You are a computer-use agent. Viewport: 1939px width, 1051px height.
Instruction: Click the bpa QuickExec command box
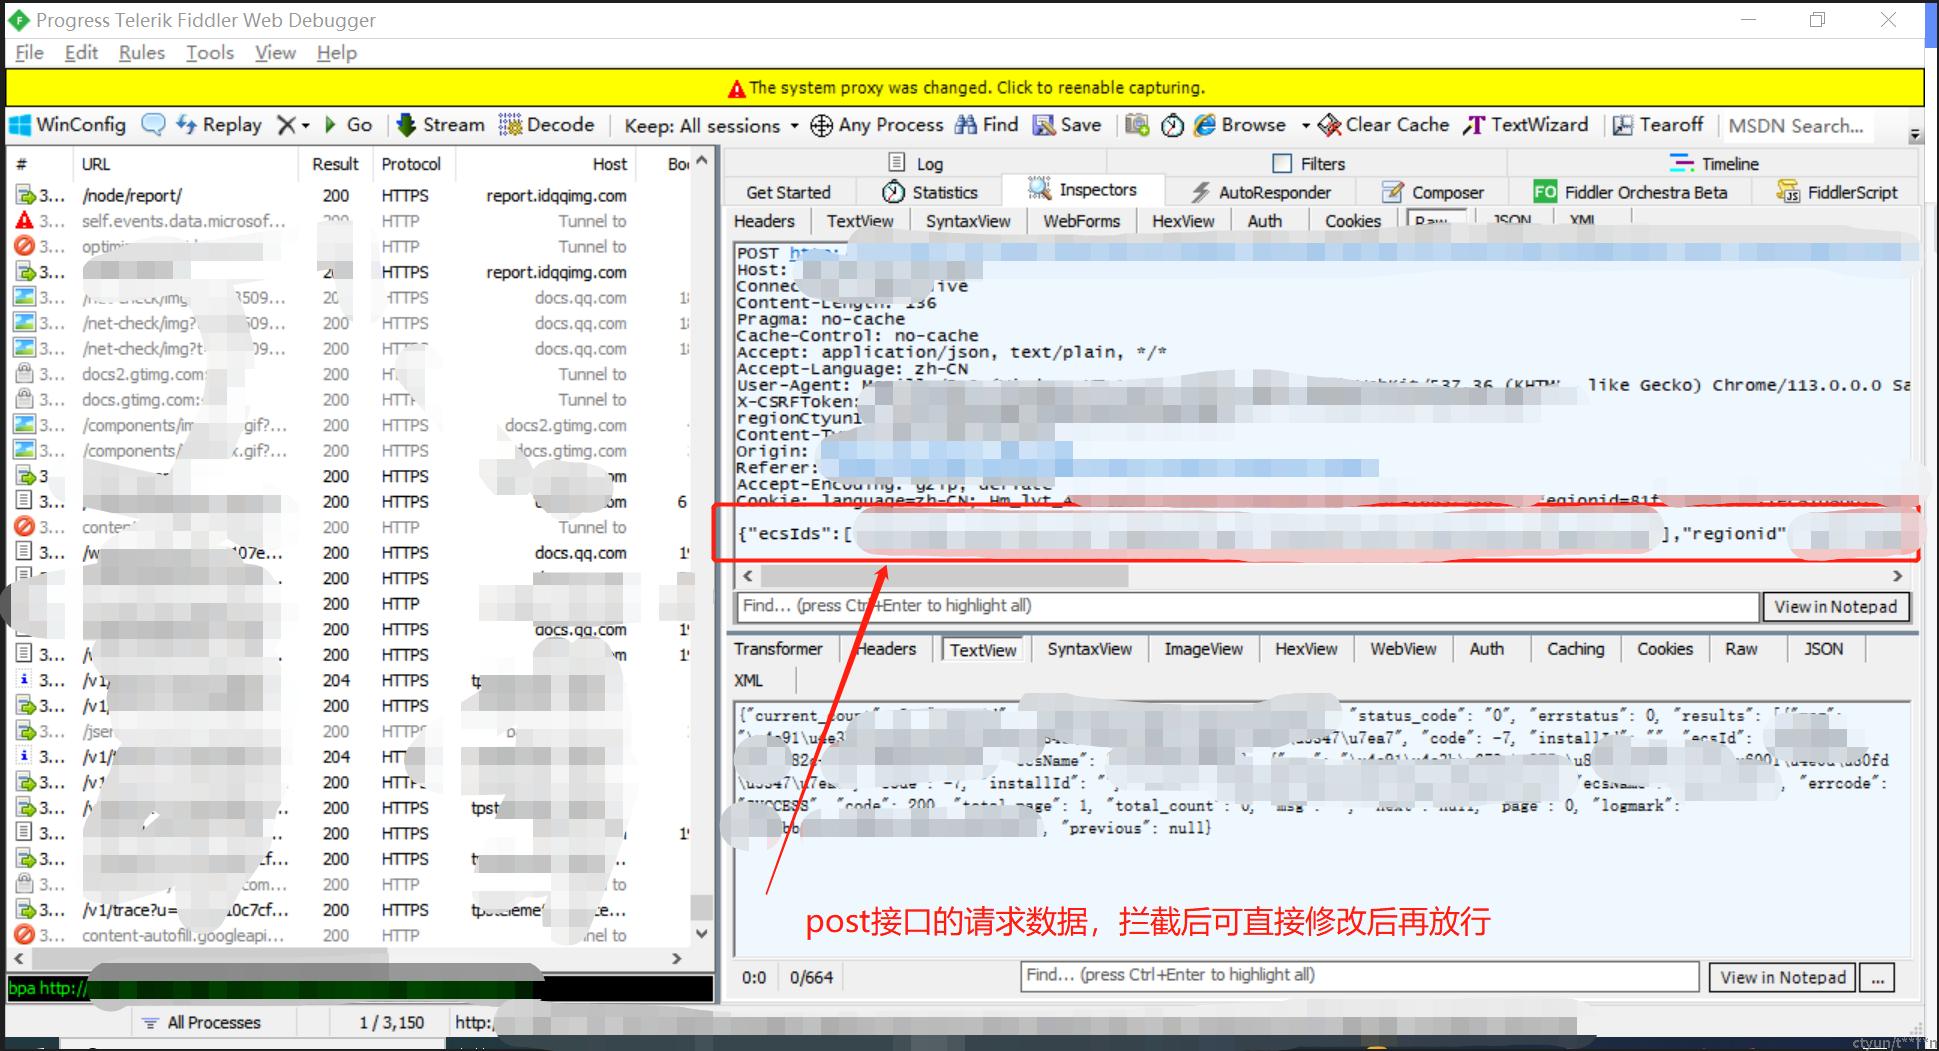(x=360, y=988)
